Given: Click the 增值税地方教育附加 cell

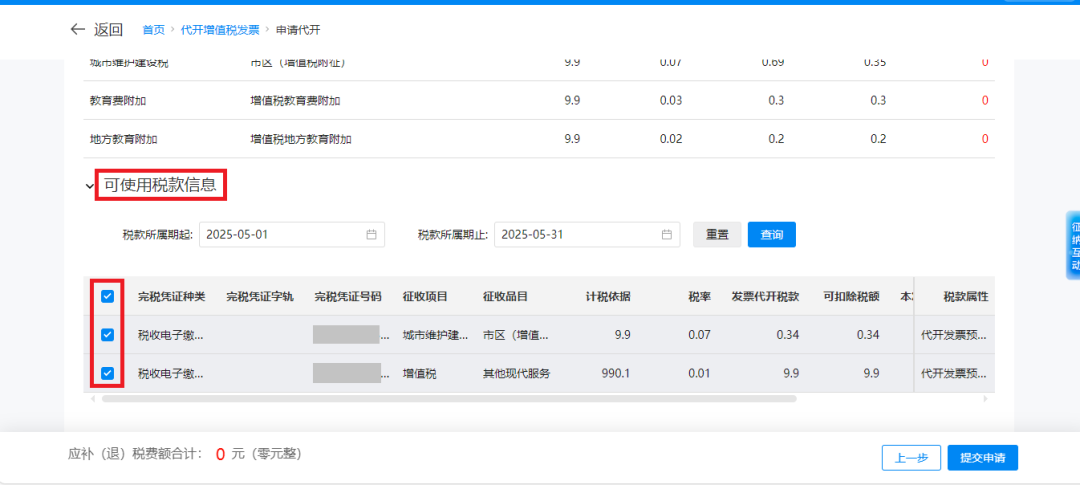Looking at the screenshot, I should [x=301, y=139].
